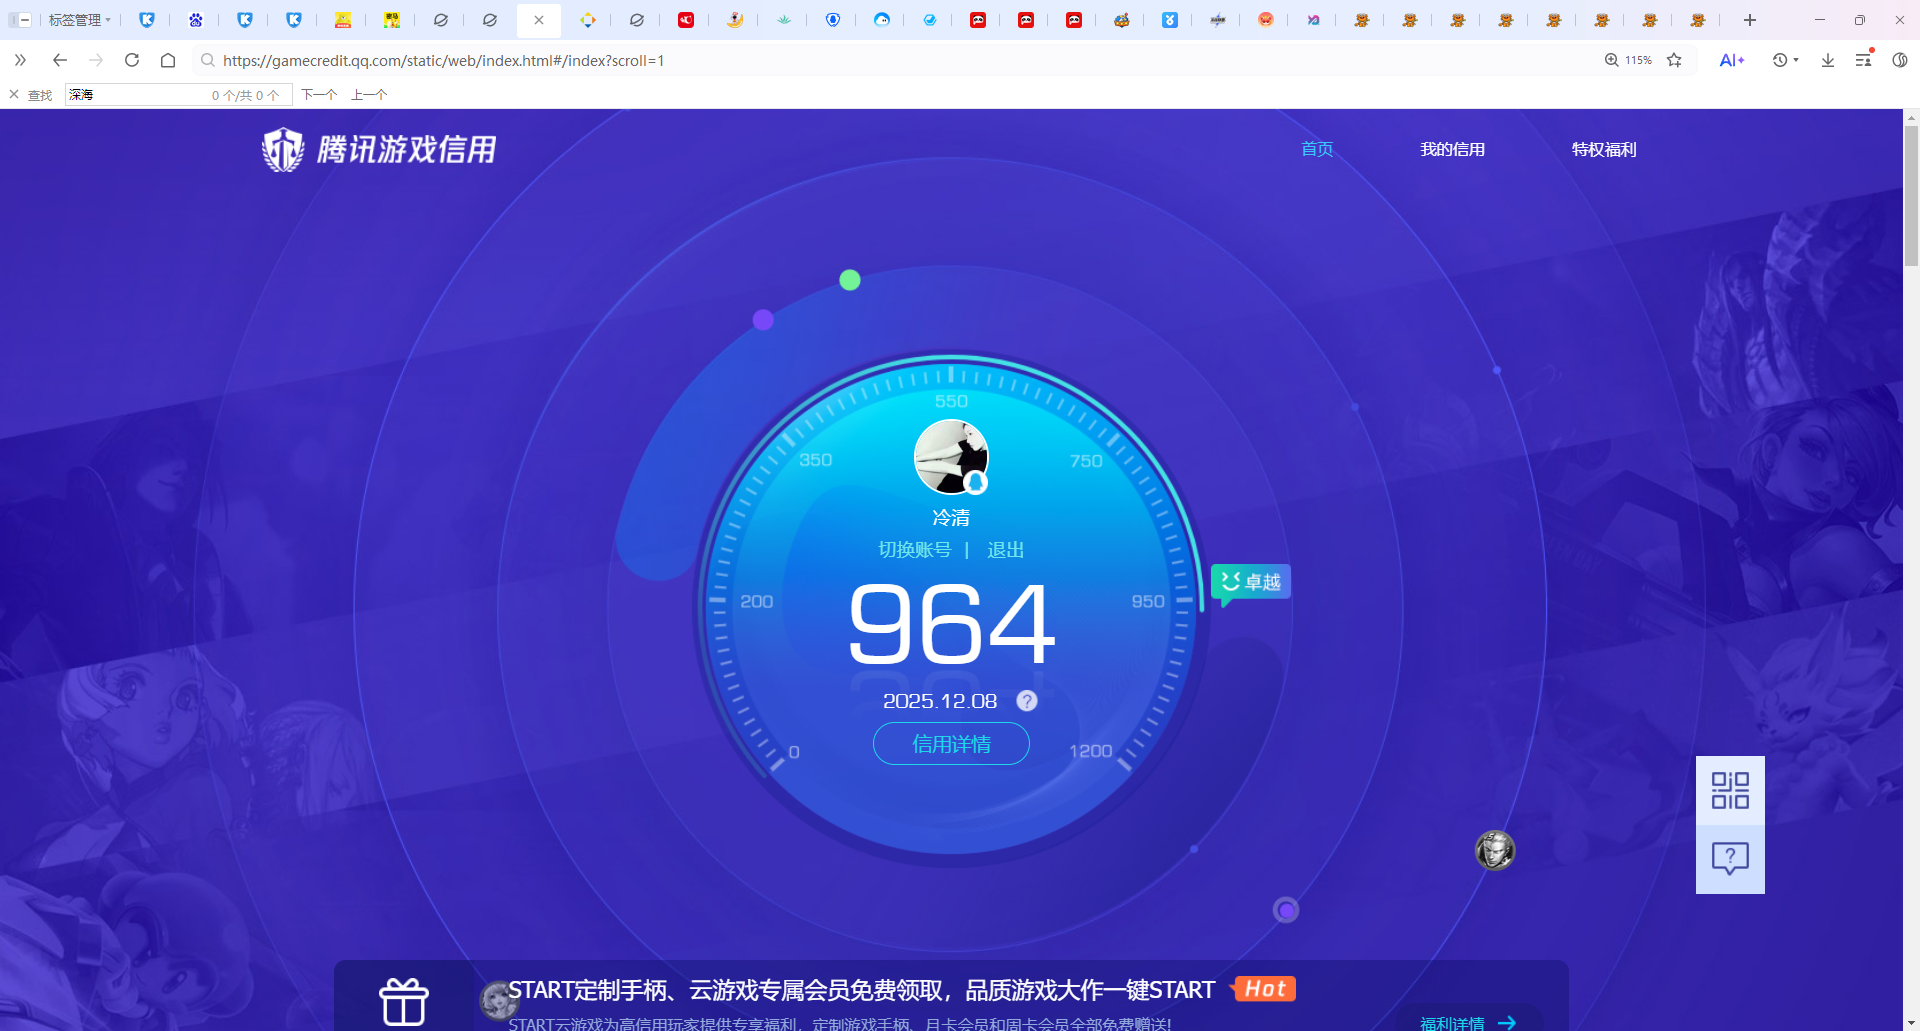Open the QR code panel on the right
Image resolution: width=1920 pixels, height=1031 pixels.
pos(1730,790)
